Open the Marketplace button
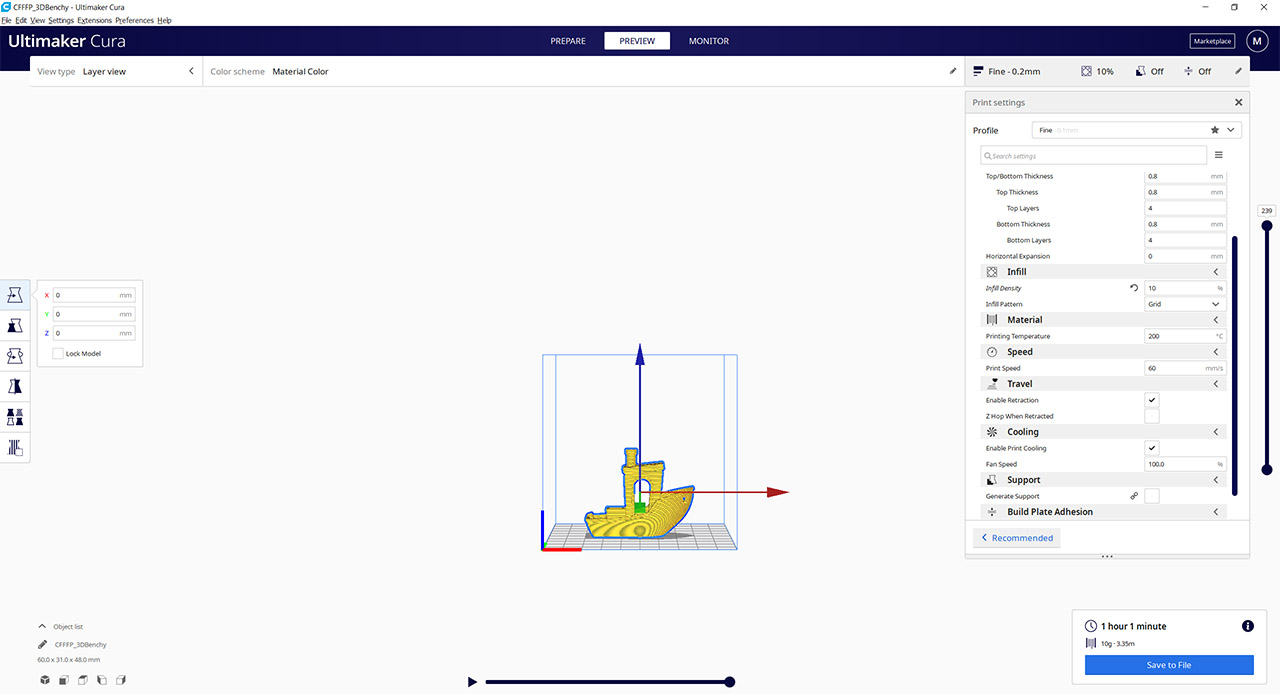The height and width of the screenshot is (694, 1280). 1212,41
